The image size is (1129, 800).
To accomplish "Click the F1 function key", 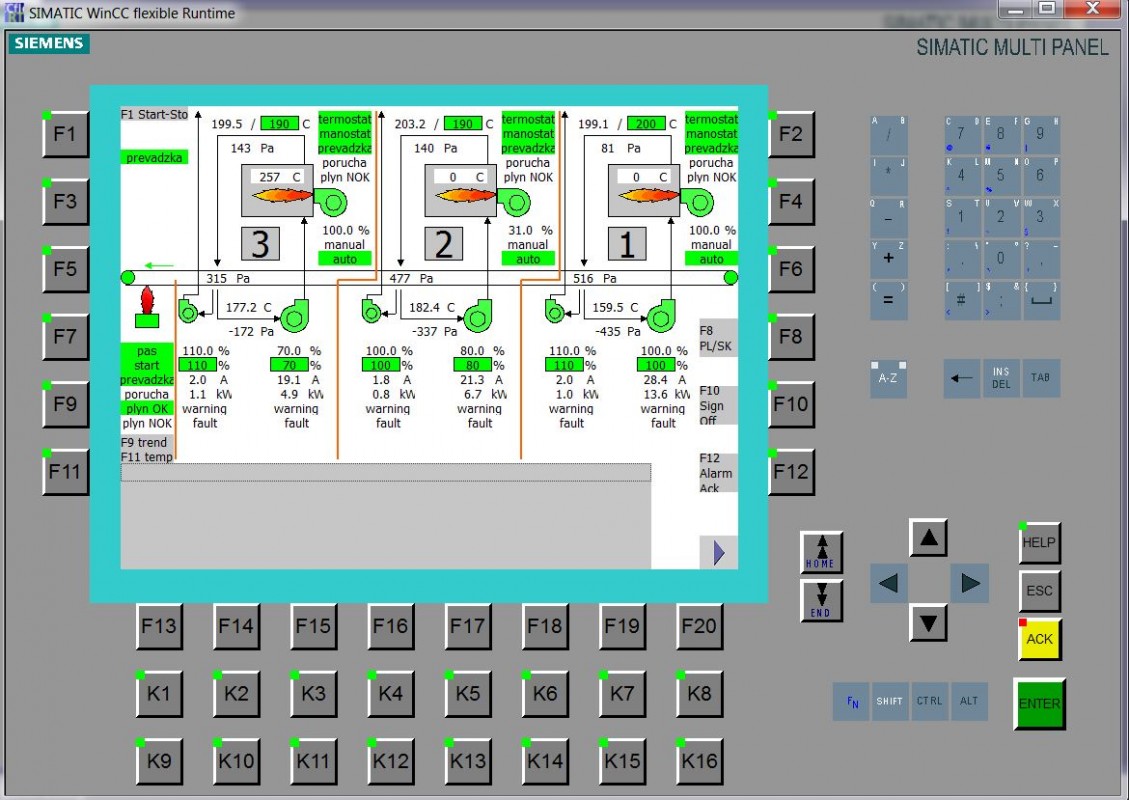I will click(66, 134).
